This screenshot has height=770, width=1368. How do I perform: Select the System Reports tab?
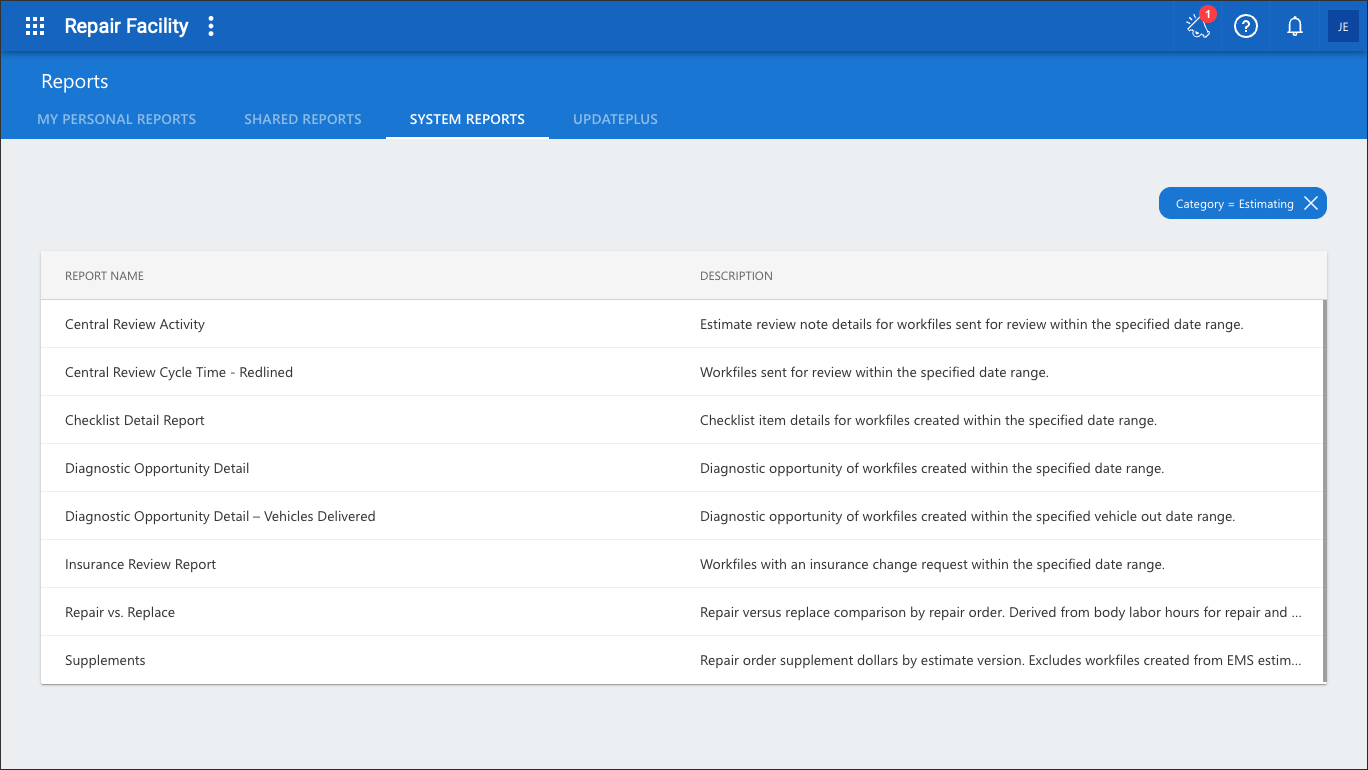pyautogui.click(x=467, y=119)
